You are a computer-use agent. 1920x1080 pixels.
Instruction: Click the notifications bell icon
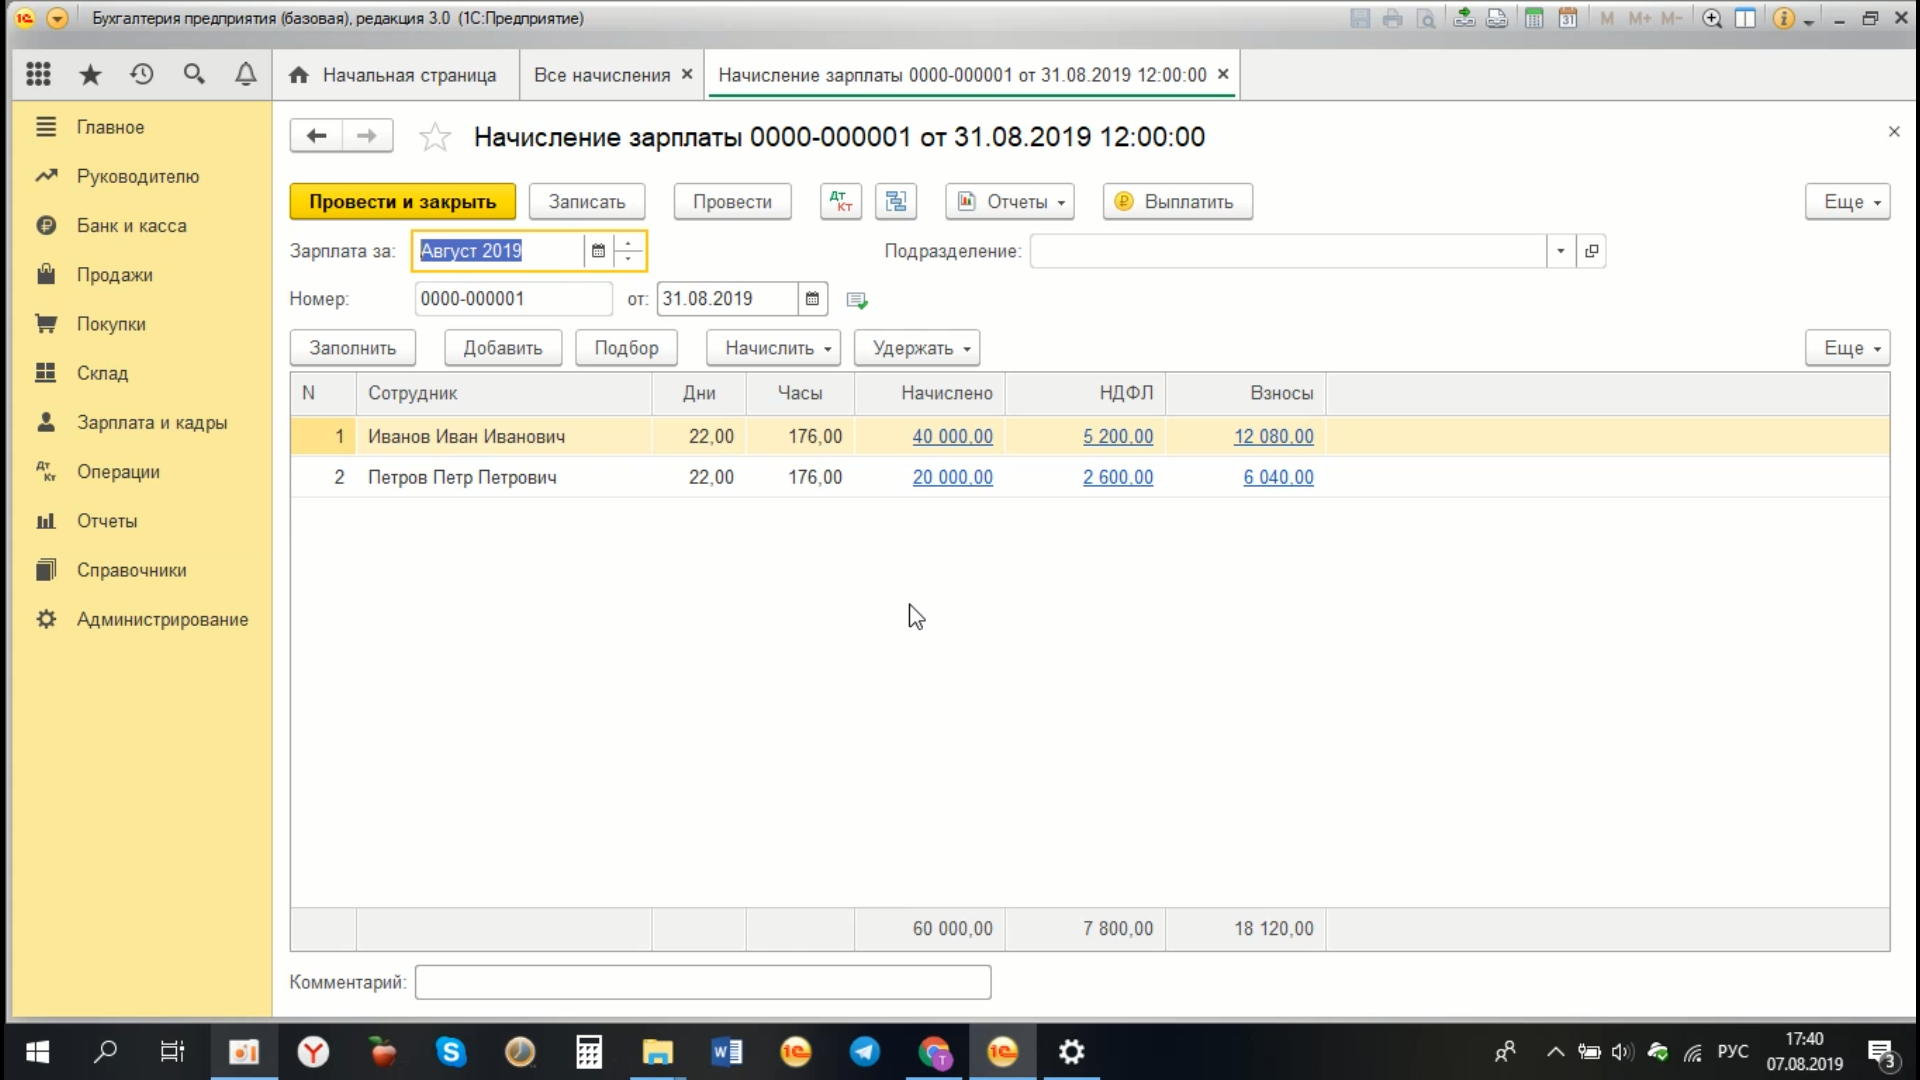[x=245, y=74]
